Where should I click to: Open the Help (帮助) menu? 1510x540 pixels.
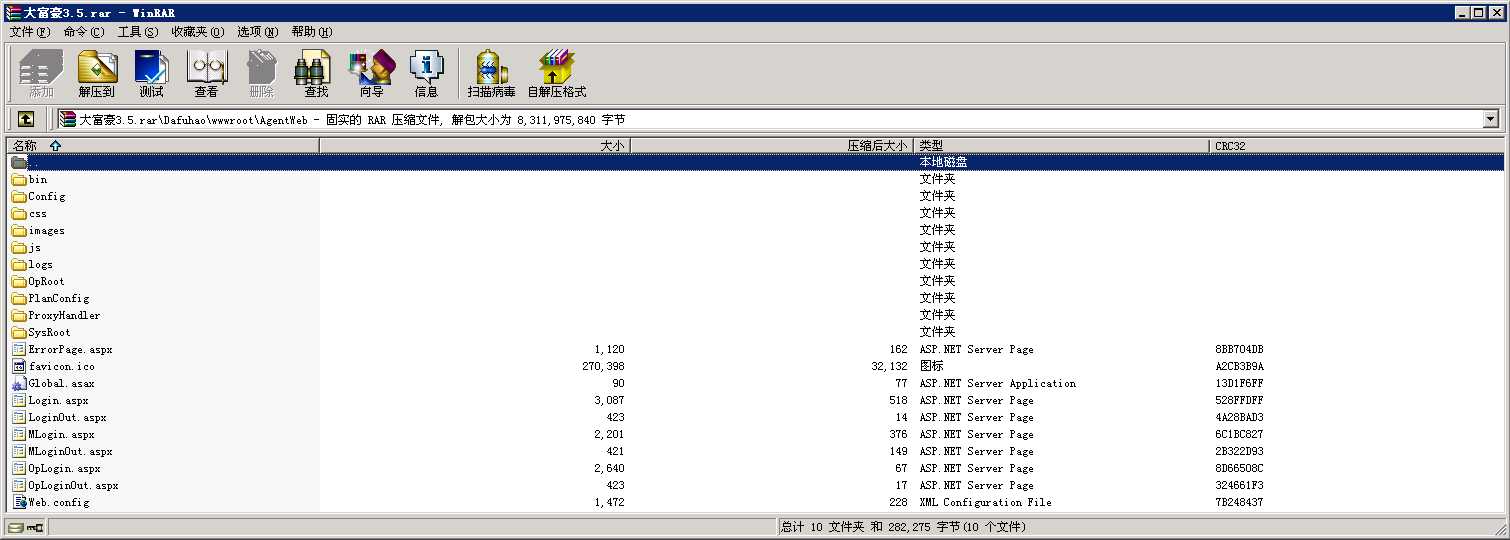click(x=312, y=32)
